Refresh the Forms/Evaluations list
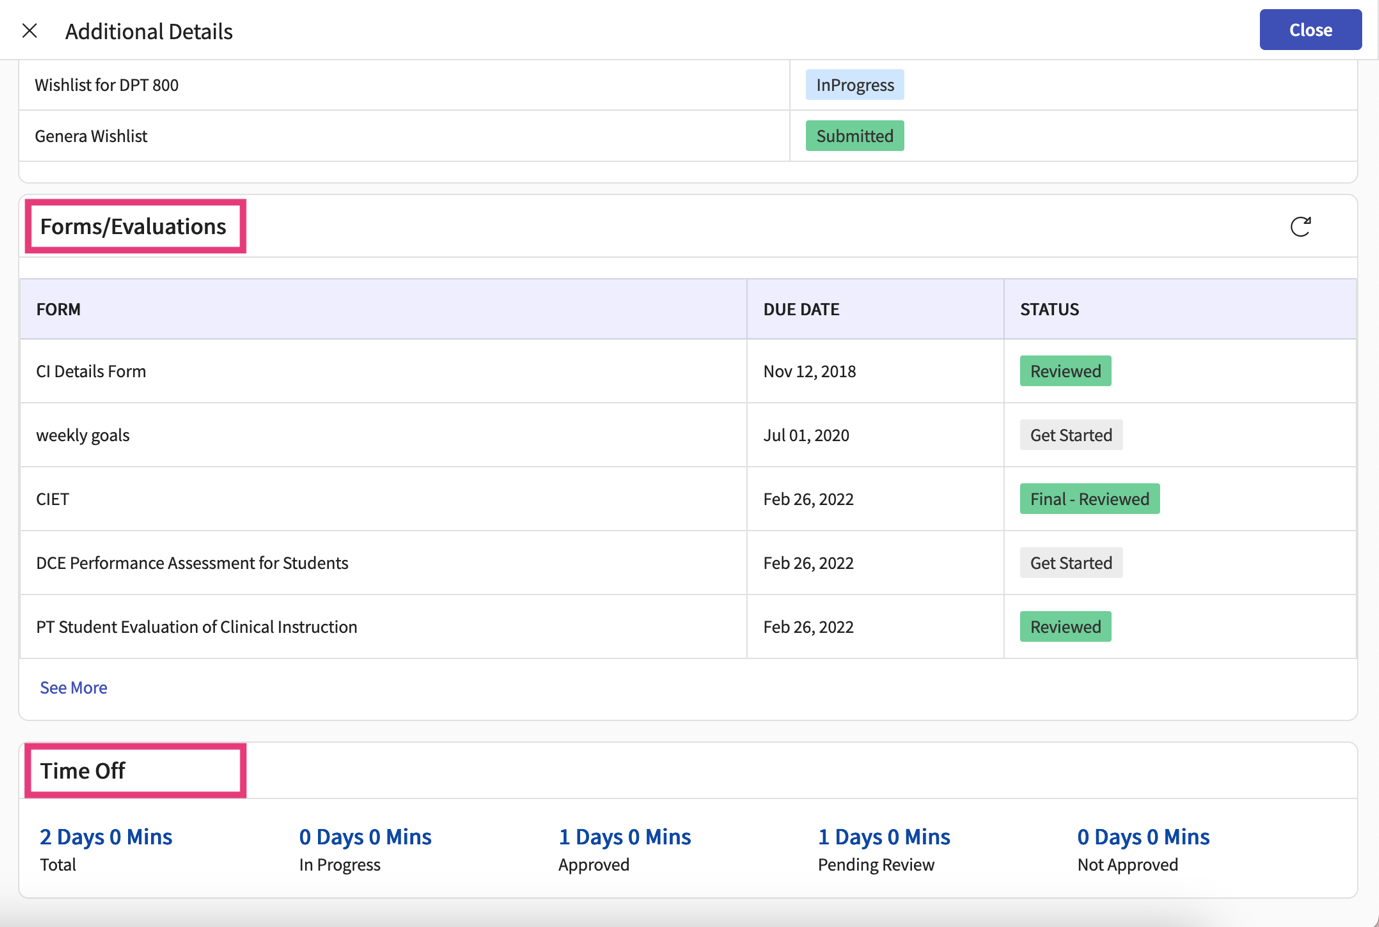The image size is (1379, 927). point(1300,226)
